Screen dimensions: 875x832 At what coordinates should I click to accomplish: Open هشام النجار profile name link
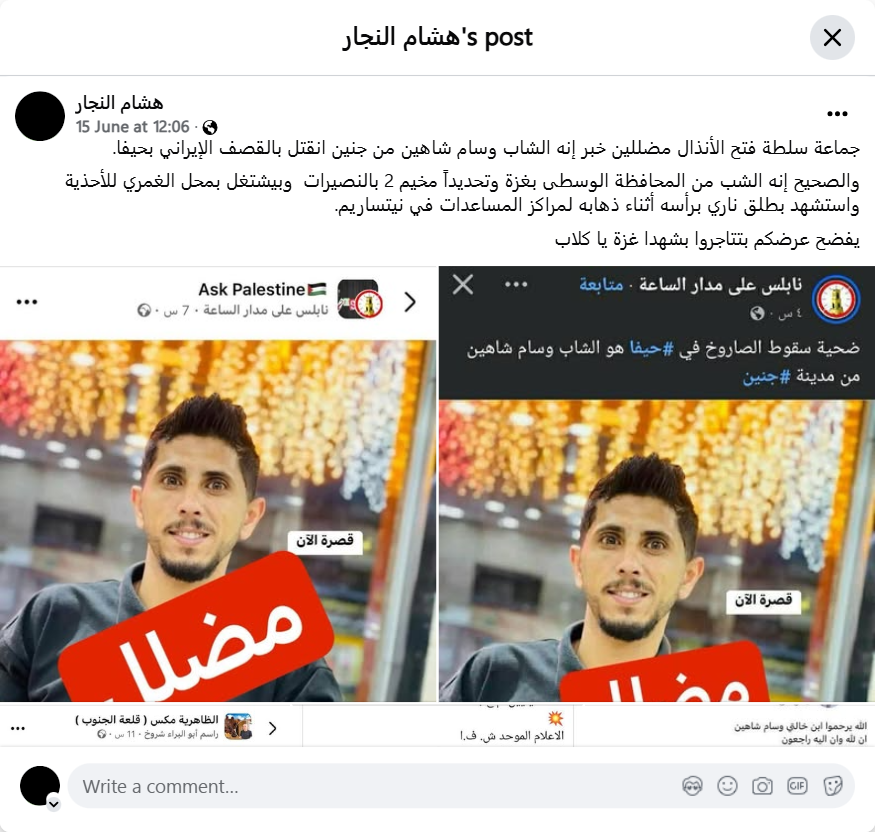click(119, 103)
